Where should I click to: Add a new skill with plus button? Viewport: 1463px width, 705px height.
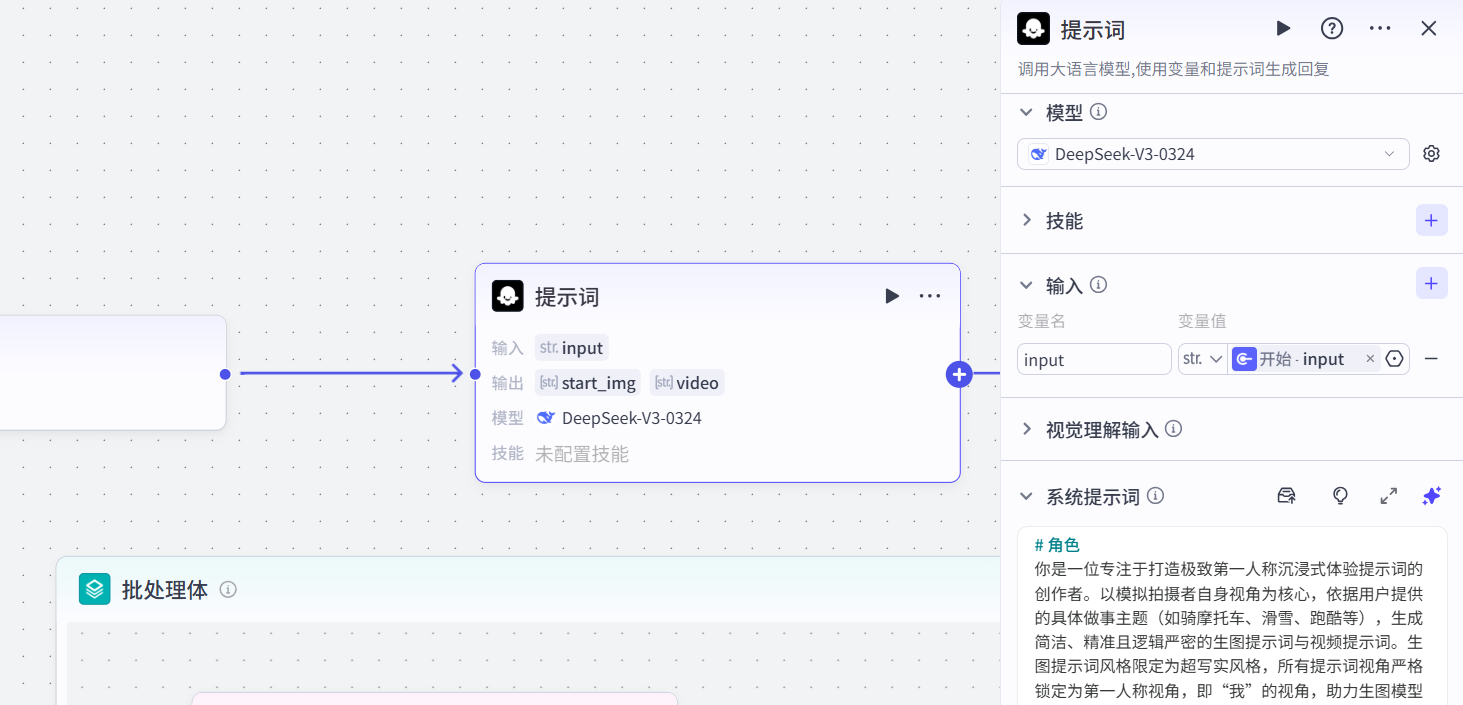tap(1431, 220)
